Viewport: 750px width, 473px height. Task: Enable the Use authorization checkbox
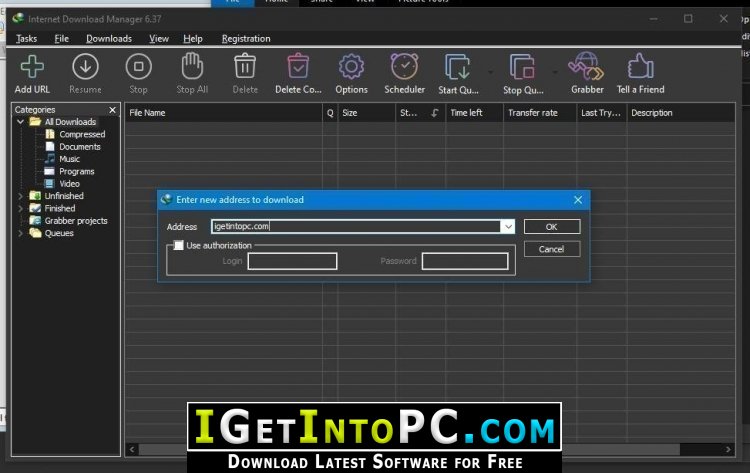[x=178, y=245]
